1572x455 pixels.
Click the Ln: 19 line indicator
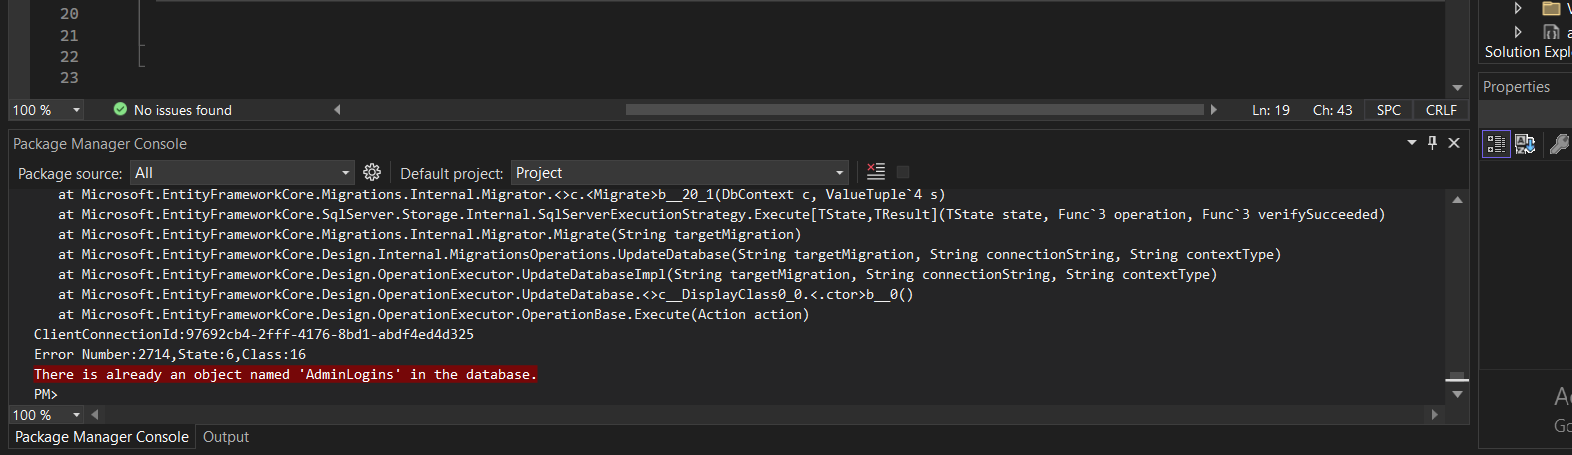pos(1270,110)
